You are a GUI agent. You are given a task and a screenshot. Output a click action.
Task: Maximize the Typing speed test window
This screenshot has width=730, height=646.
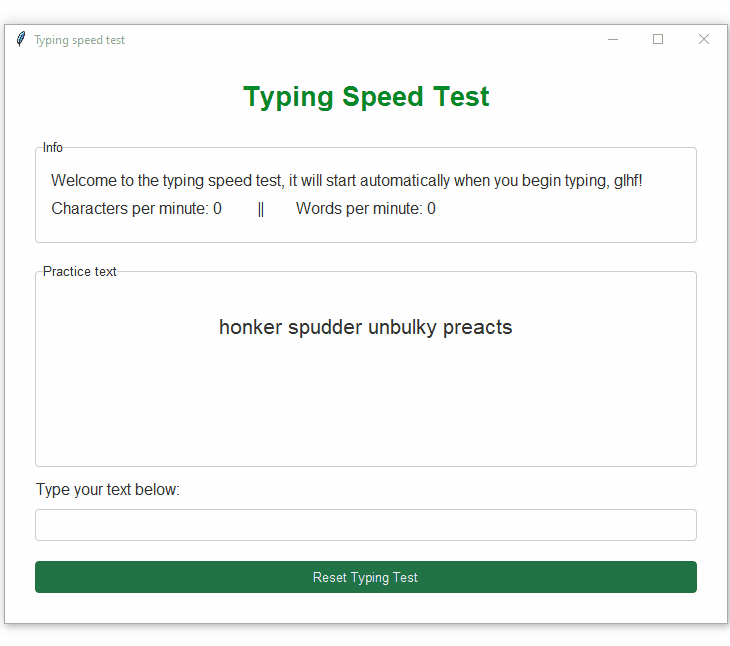(658, 40)
